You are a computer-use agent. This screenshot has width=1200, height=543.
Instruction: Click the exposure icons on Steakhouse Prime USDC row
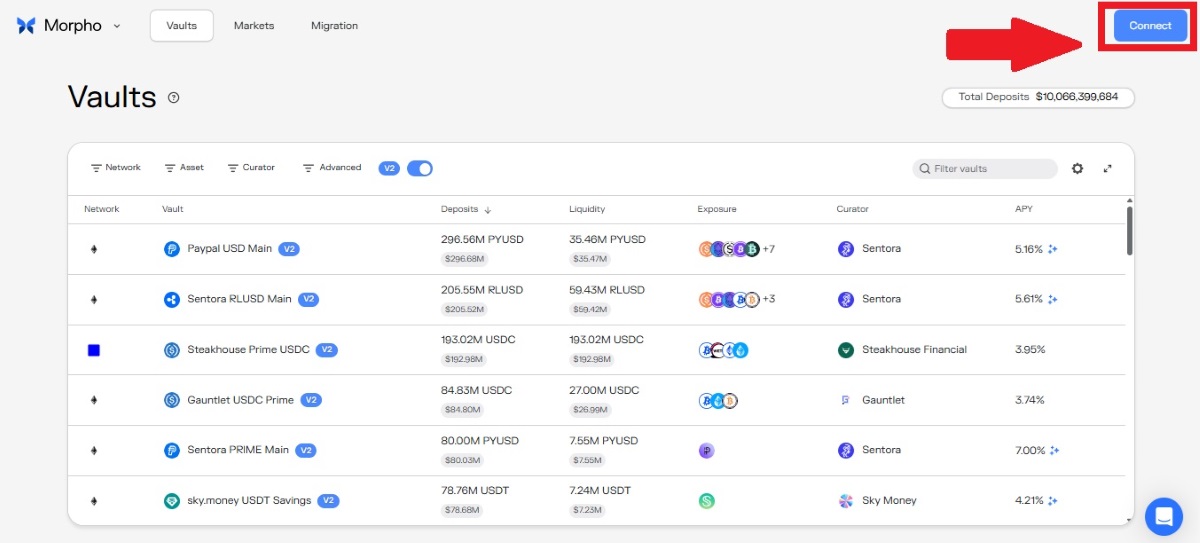723,350
